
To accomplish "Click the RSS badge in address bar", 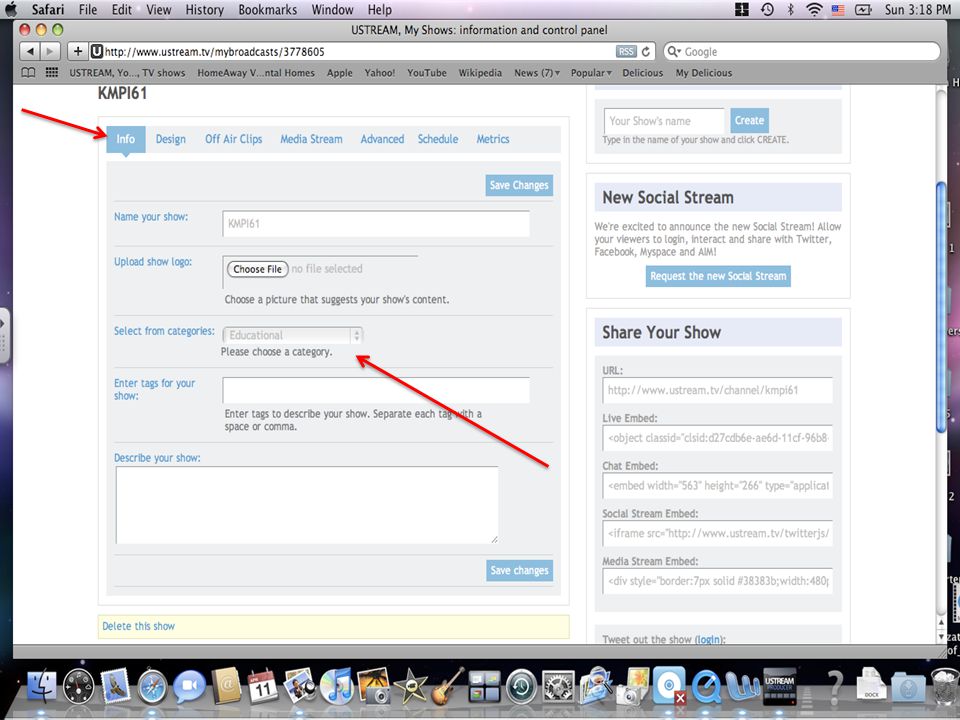I will point(626,52).
